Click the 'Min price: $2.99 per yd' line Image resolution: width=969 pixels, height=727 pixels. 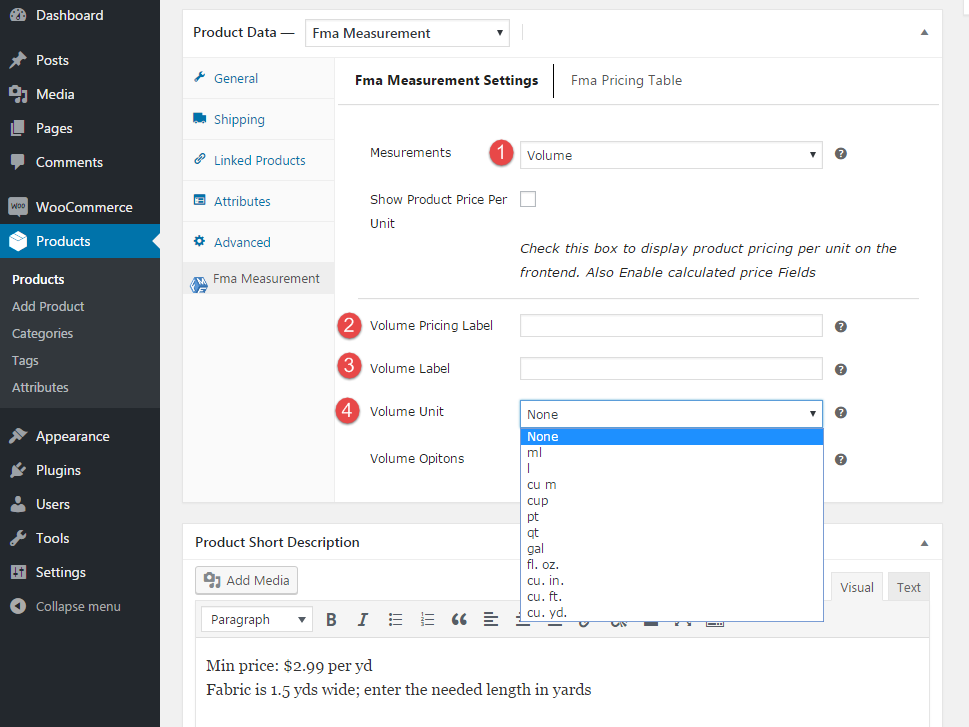[x=289, y=666]
